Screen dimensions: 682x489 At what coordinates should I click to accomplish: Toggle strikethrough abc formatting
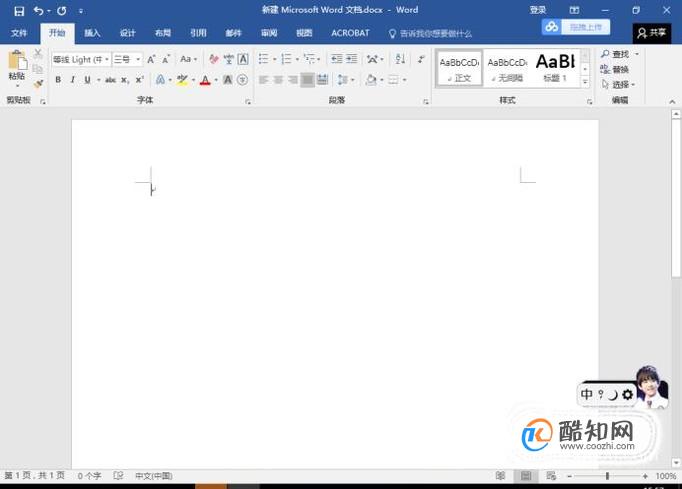click(110, 80)
